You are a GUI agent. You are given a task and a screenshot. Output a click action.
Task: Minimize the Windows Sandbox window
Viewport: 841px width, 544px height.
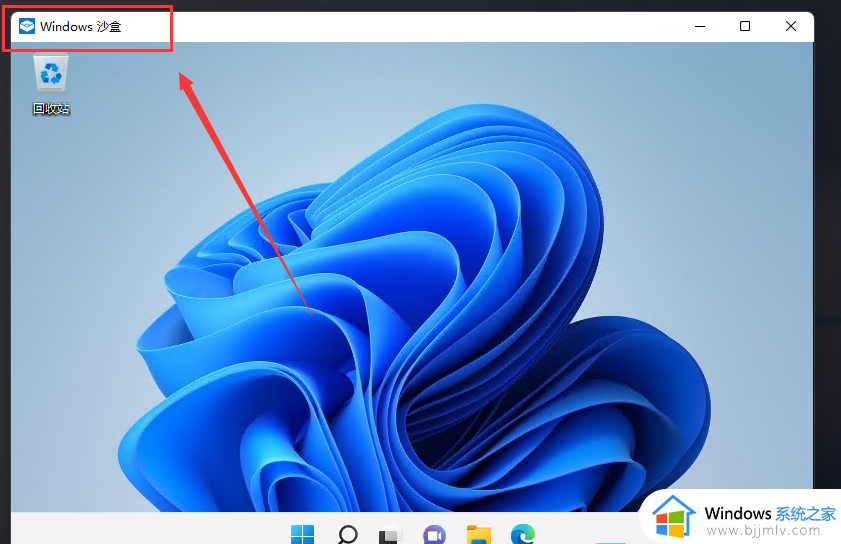tap(700, 26)
